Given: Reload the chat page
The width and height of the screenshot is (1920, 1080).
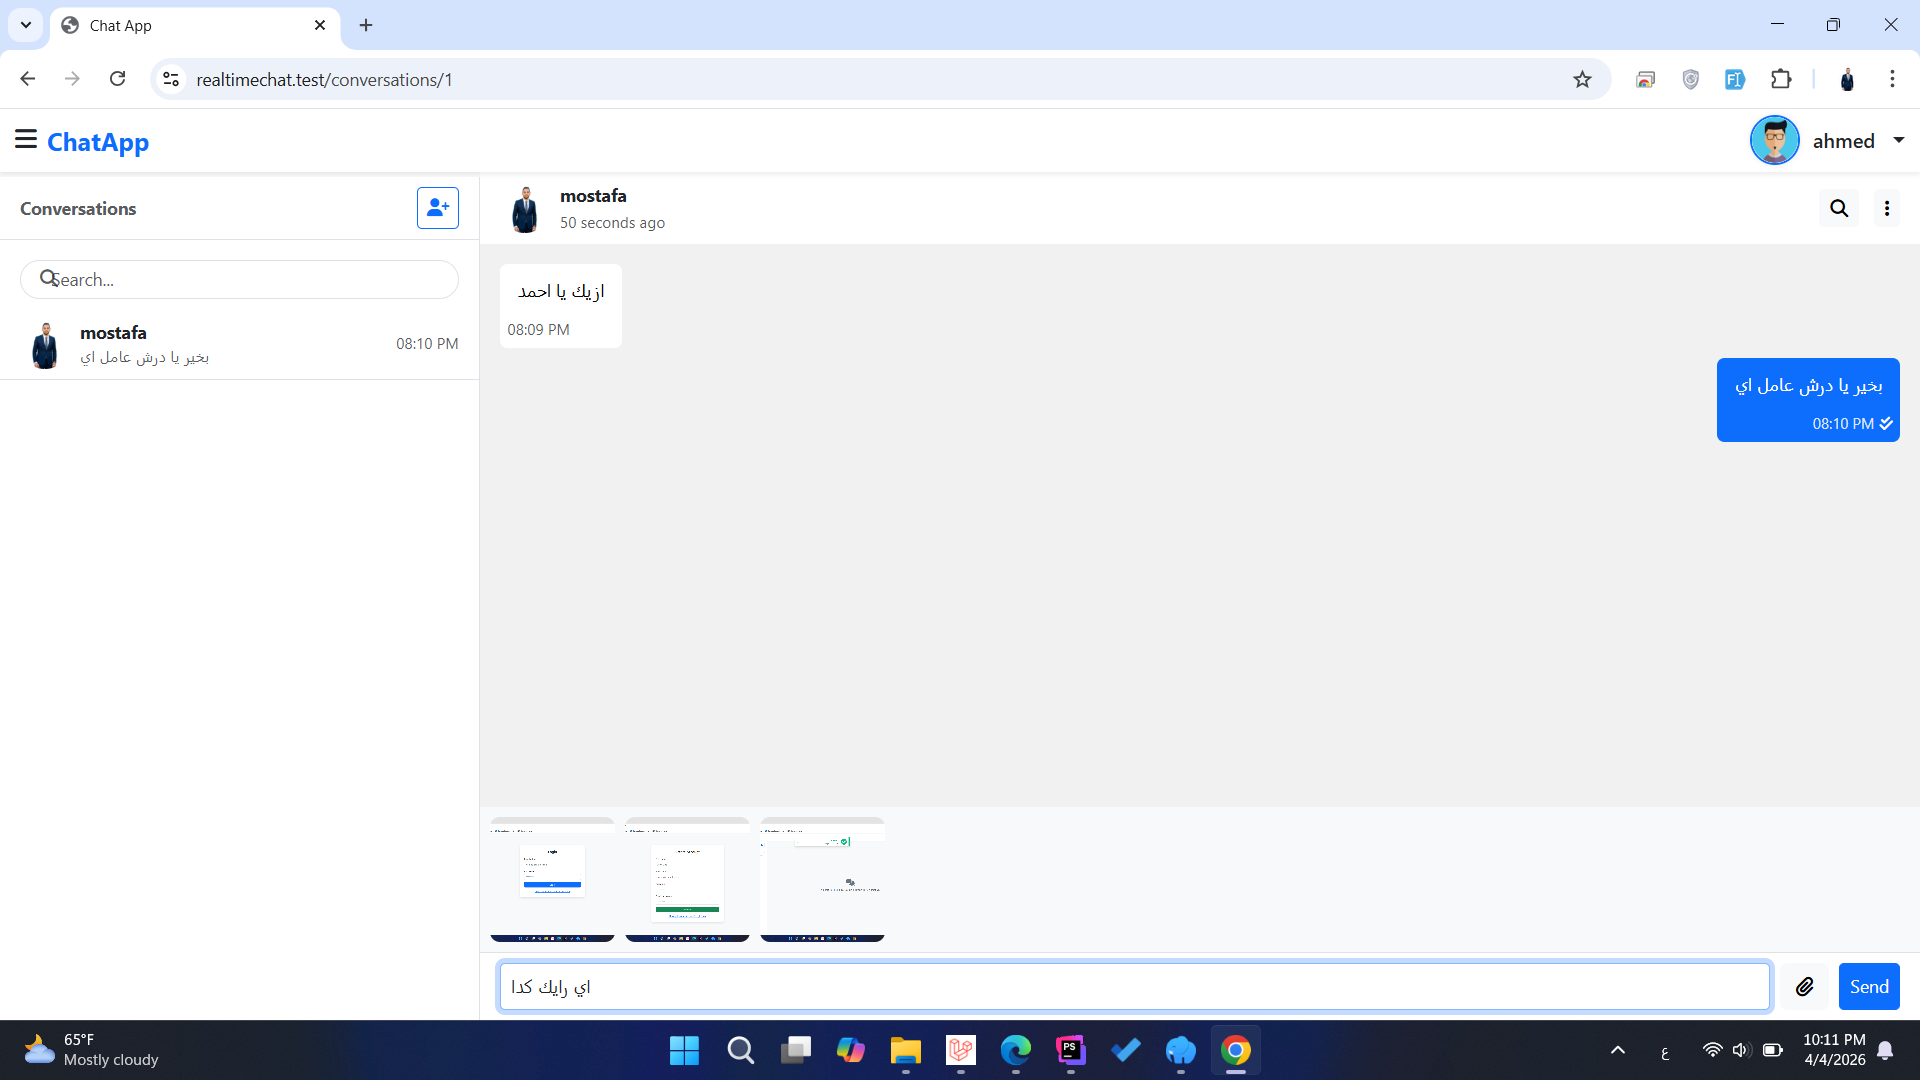Looking at the screenshot, I should click(x=118, y=80).
